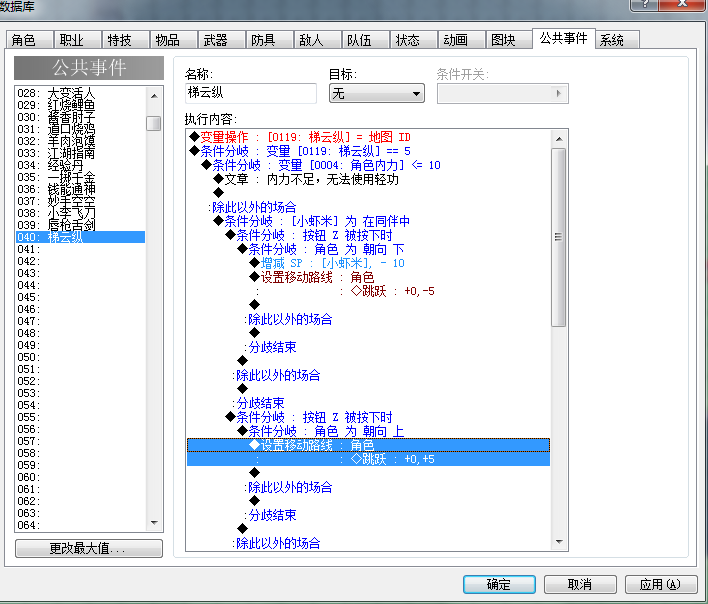Select event 029: 红烧鲤鱼
708x604 pixels.
[80, 105]
